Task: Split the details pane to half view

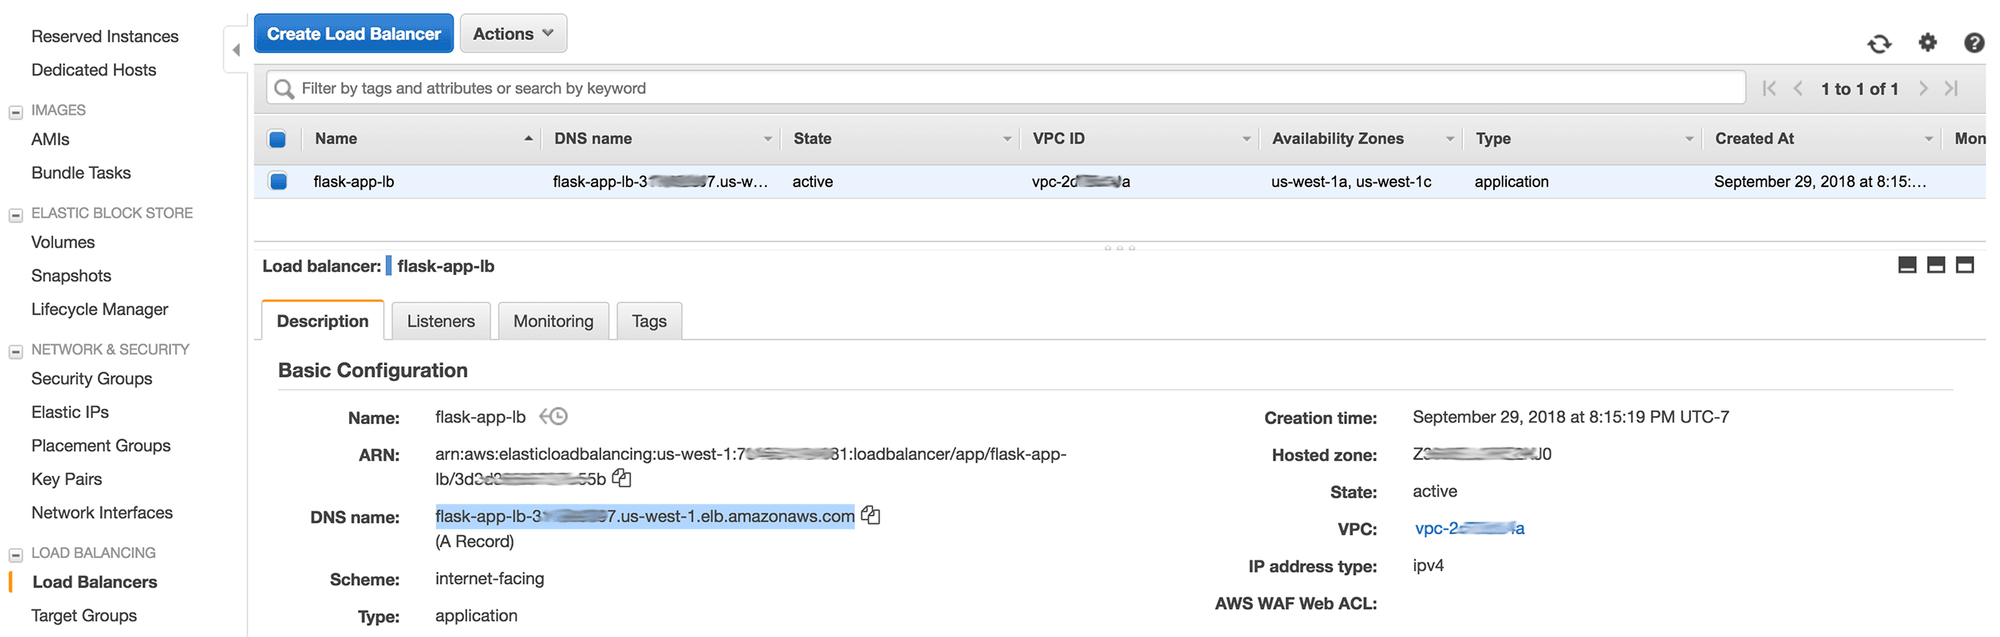Action: pos(1936,265)
